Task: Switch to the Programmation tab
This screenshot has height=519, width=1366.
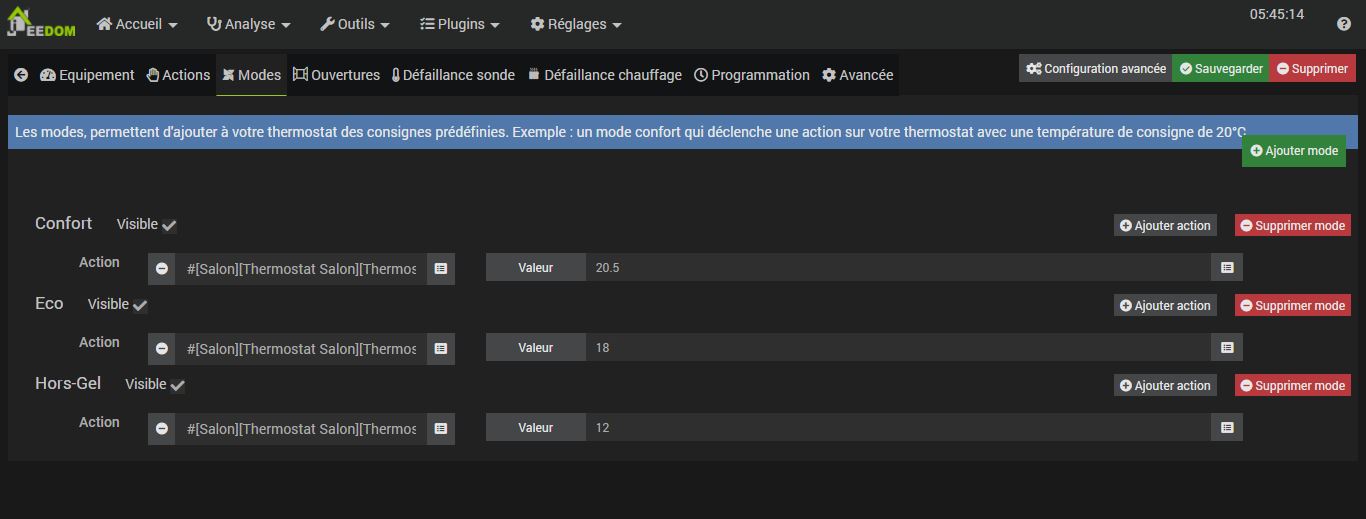Action: tap(752, 75)
